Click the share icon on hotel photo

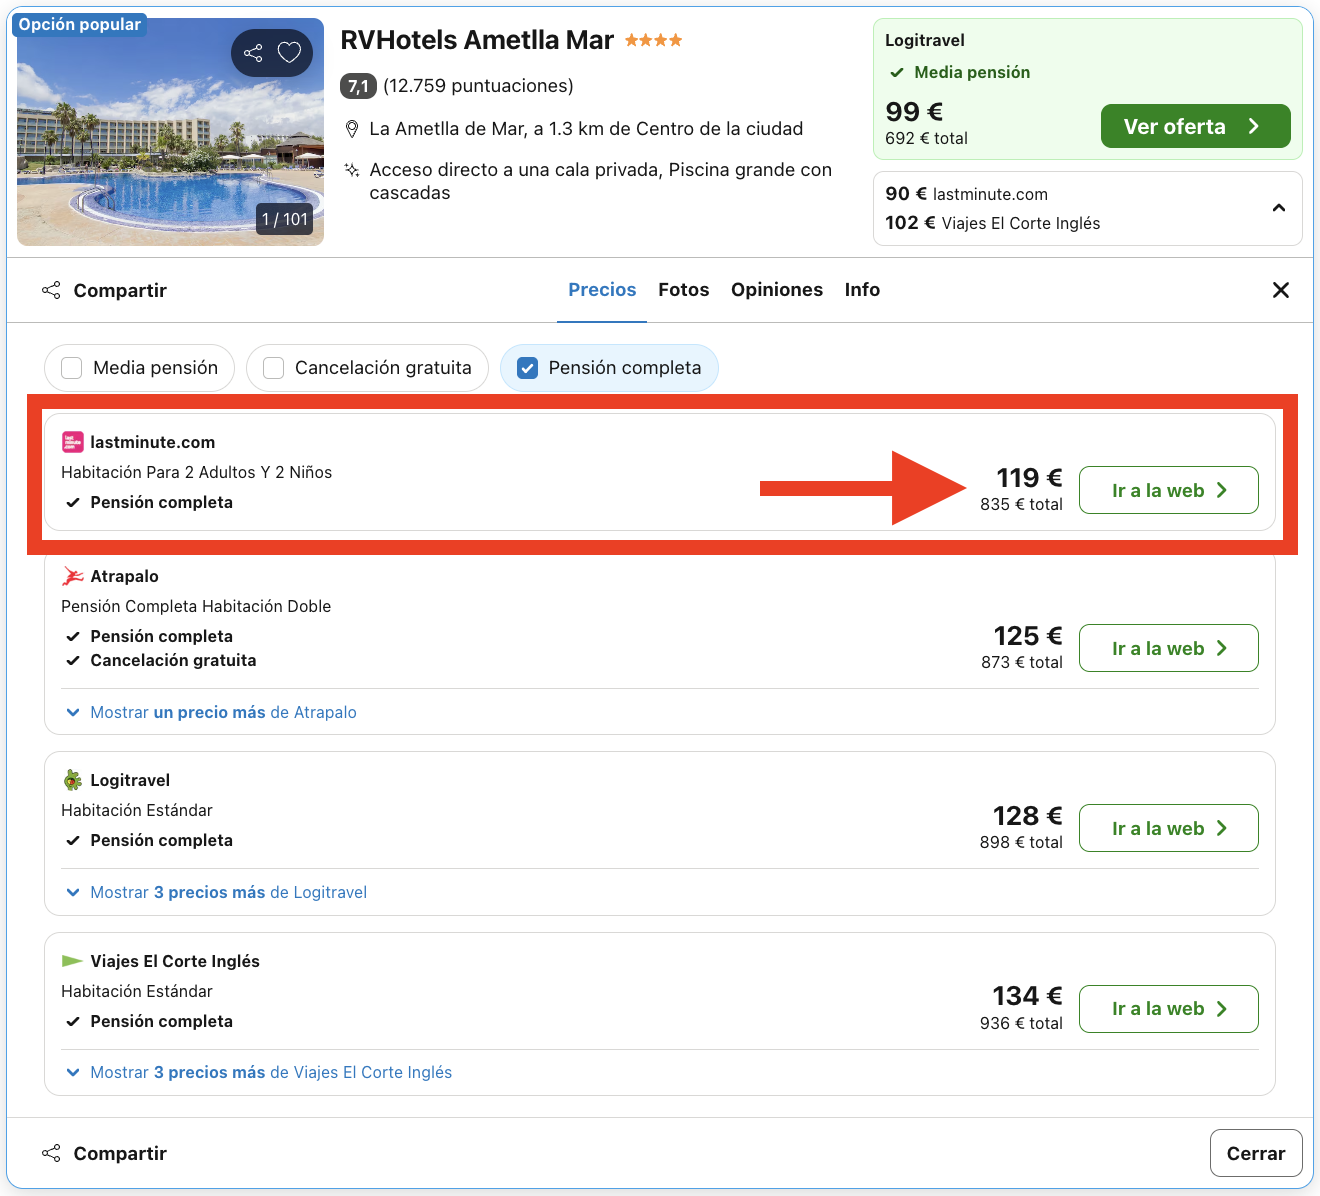tap(254, 53)
